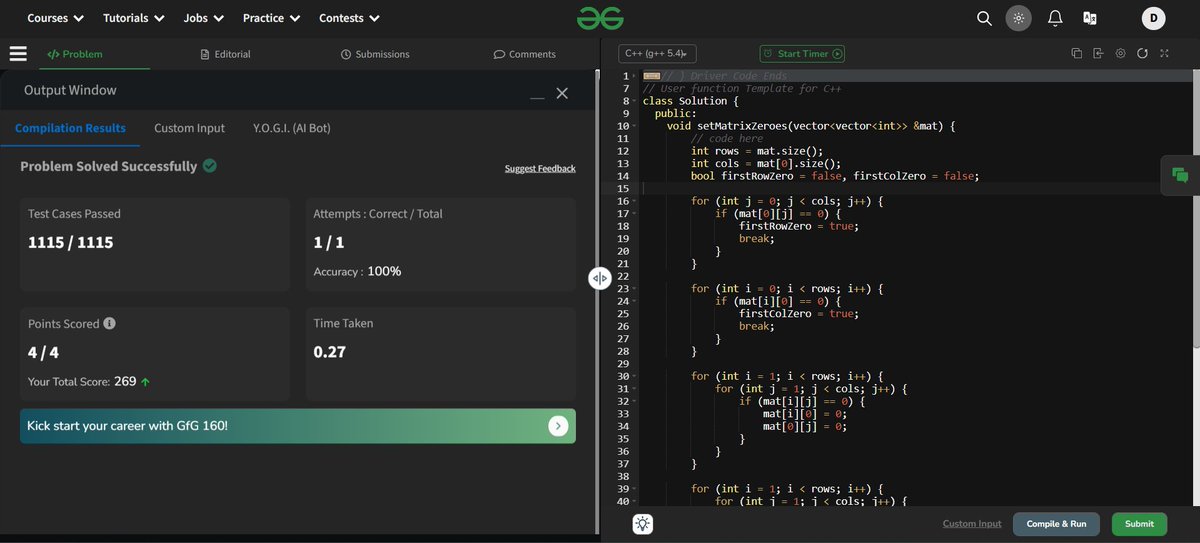Collapse the for-loop fold at line 16
This screenshot has height=543, width=1200.
click(x=636, y=201)
